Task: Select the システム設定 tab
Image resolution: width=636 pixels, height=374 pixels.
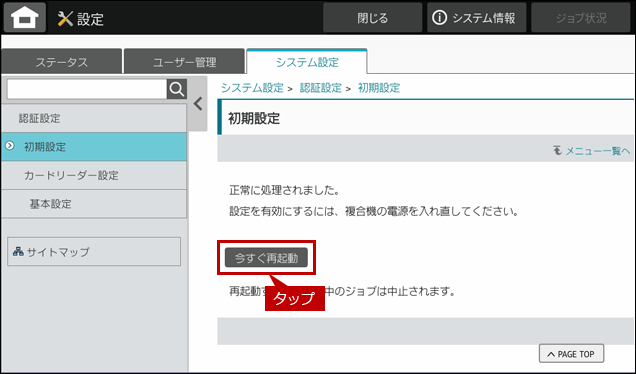Action: 307,62
